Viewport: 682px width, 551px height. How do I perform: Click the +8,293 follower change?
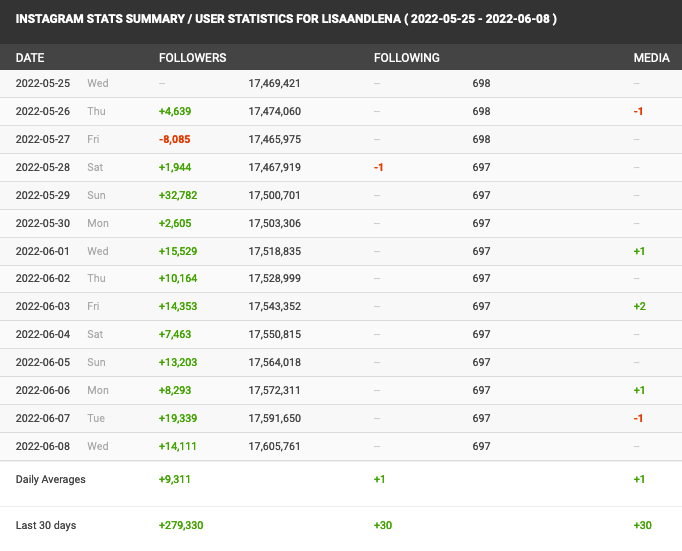coord(175,390)
